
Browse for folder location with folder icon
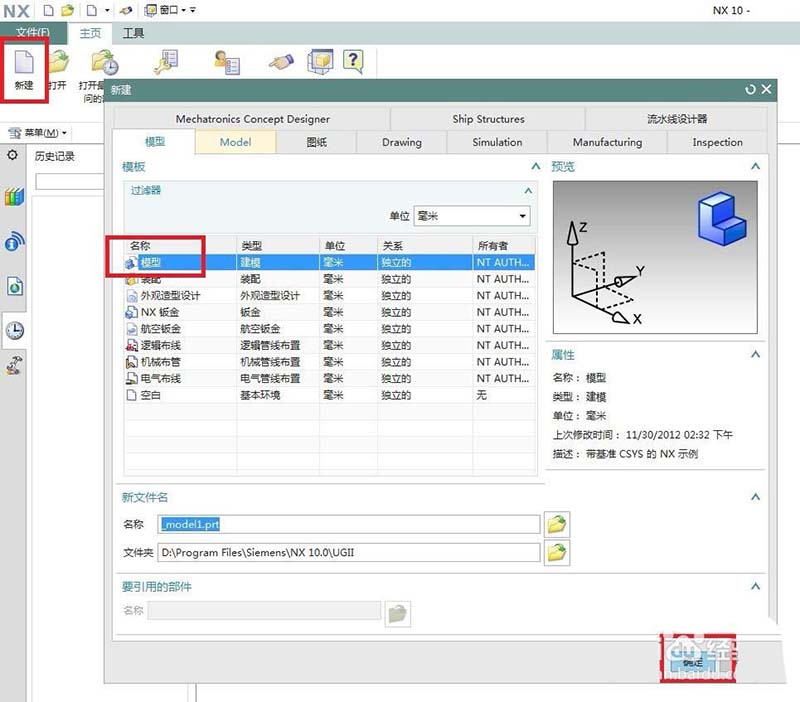[x=557, y=553]
